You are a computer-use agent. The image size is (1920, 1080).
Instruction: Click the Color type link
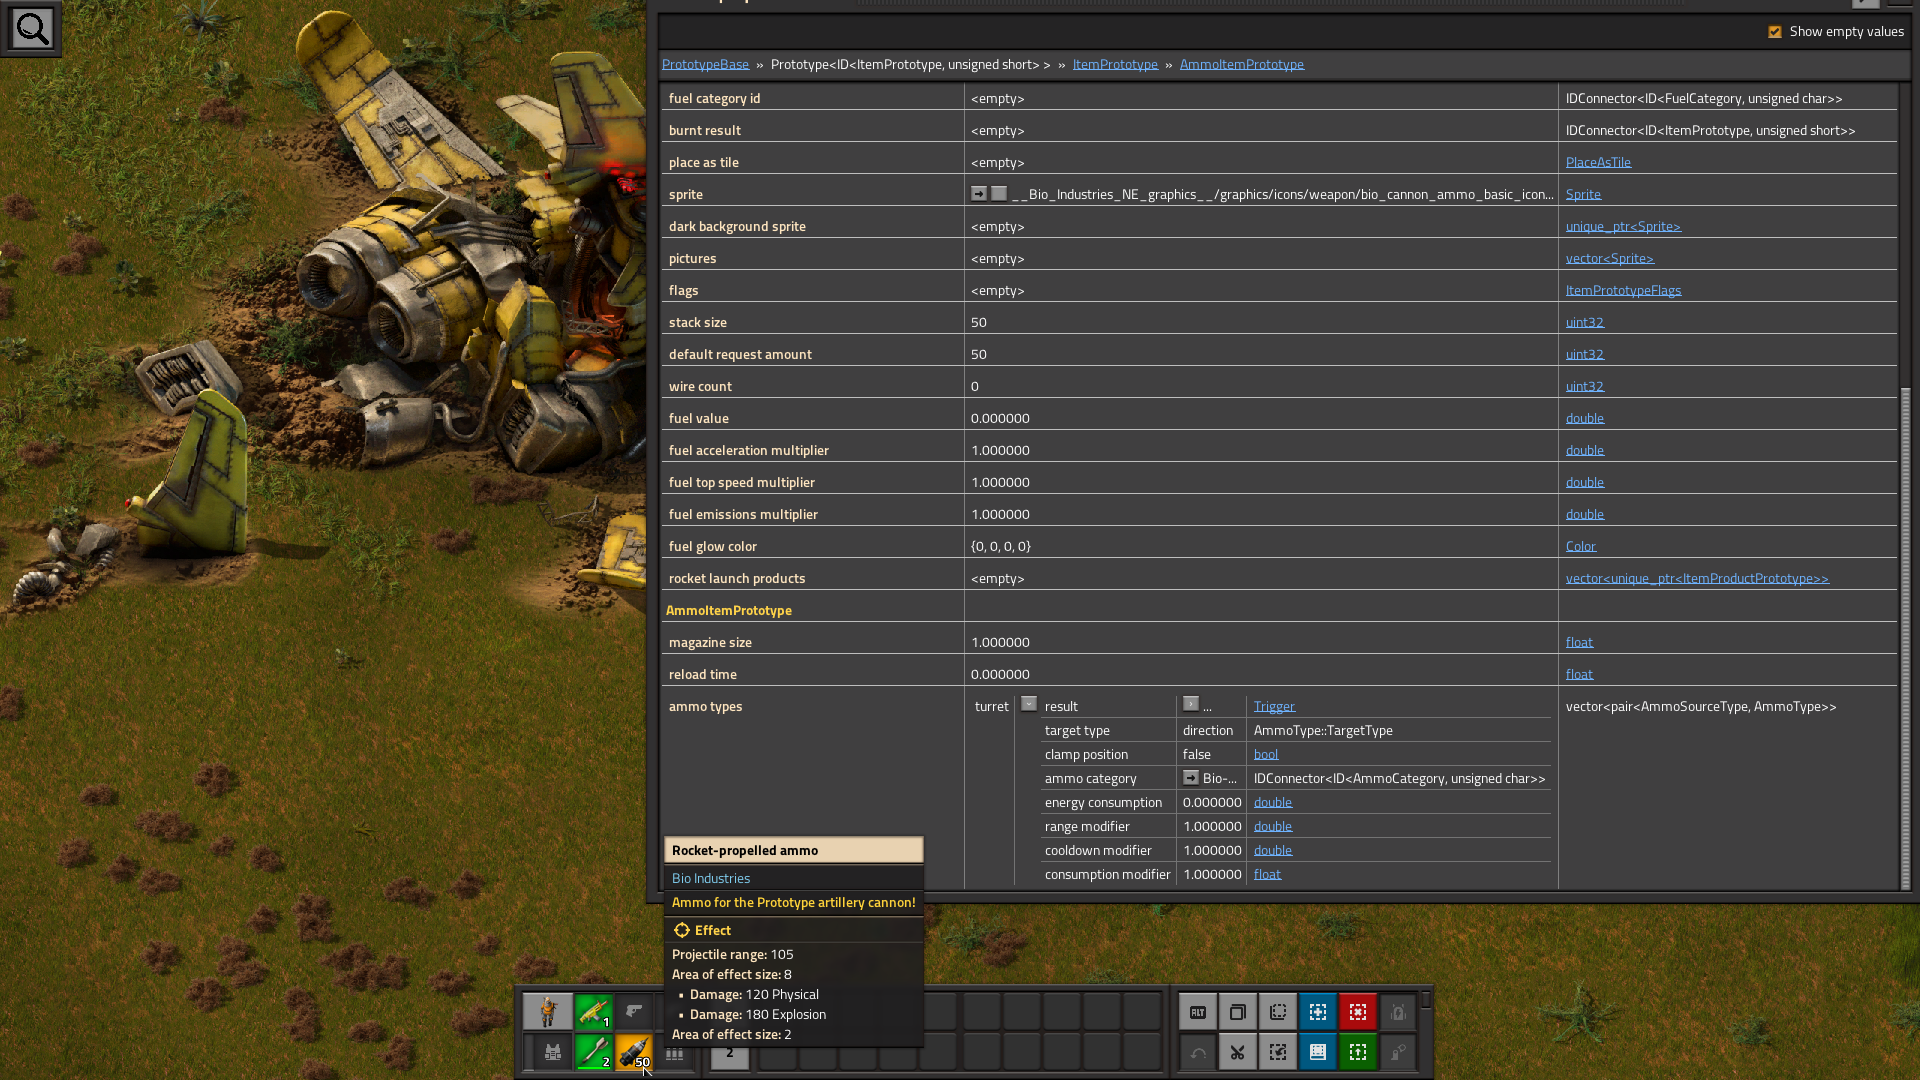click(x=1581, y=546)
